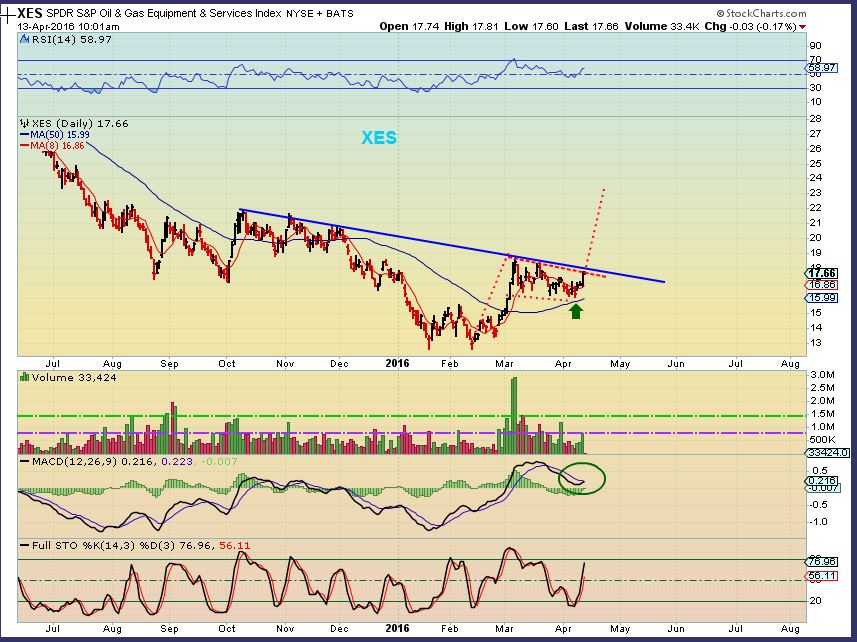
Task: Click the 33424.0 volume axis tag
Action: tap(827, 453)
